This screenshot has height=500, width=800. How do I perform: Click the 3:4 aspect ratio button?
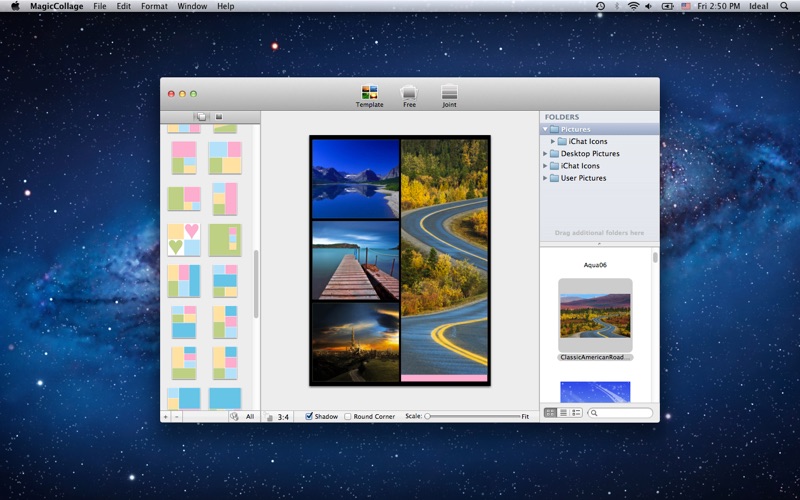283,416
